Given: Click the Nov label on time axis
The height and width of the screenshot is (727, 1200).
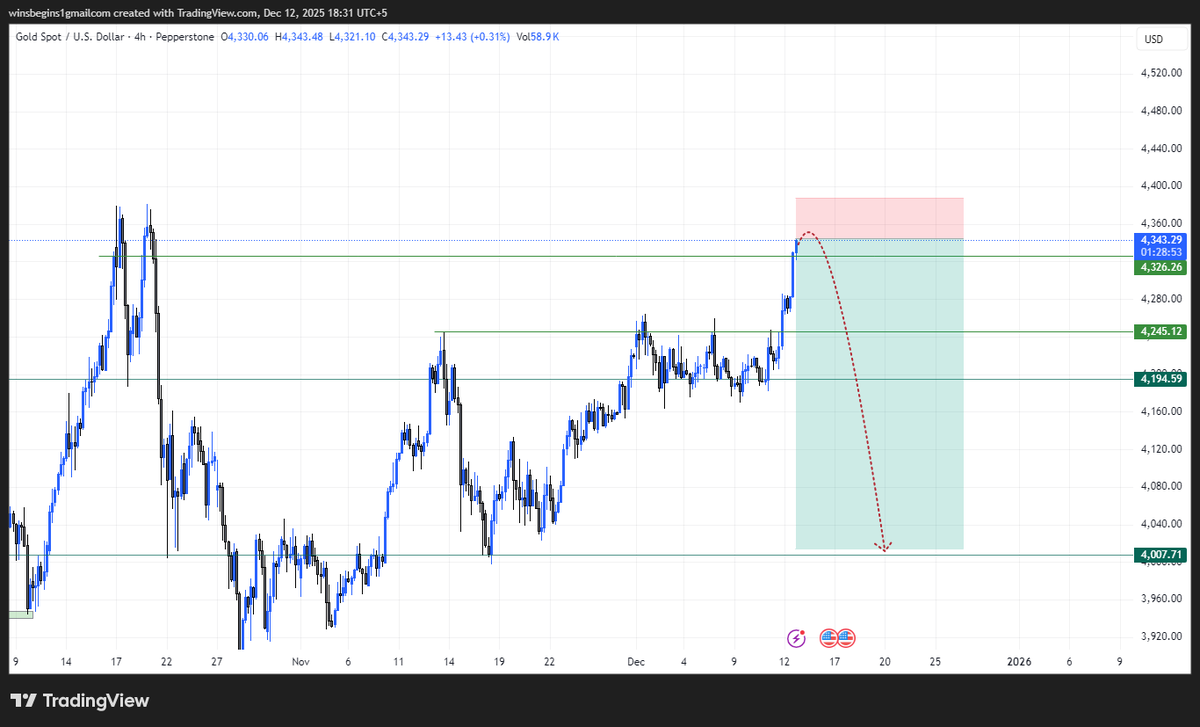Looking at the screenshot, I should (301, 662).
